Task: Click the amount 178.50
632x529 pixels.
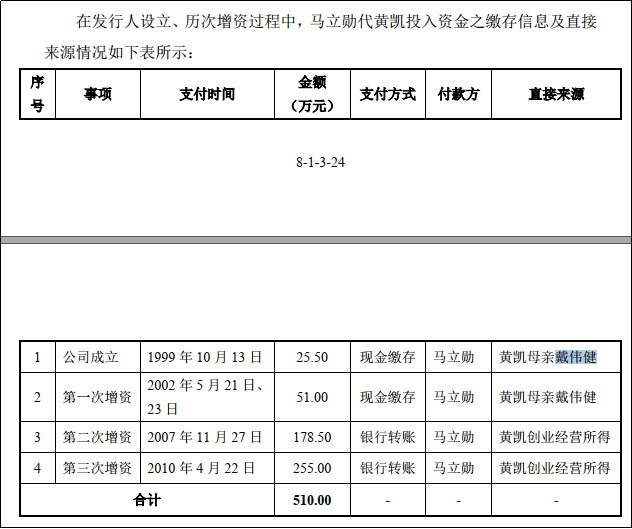Action: point(312,437)
